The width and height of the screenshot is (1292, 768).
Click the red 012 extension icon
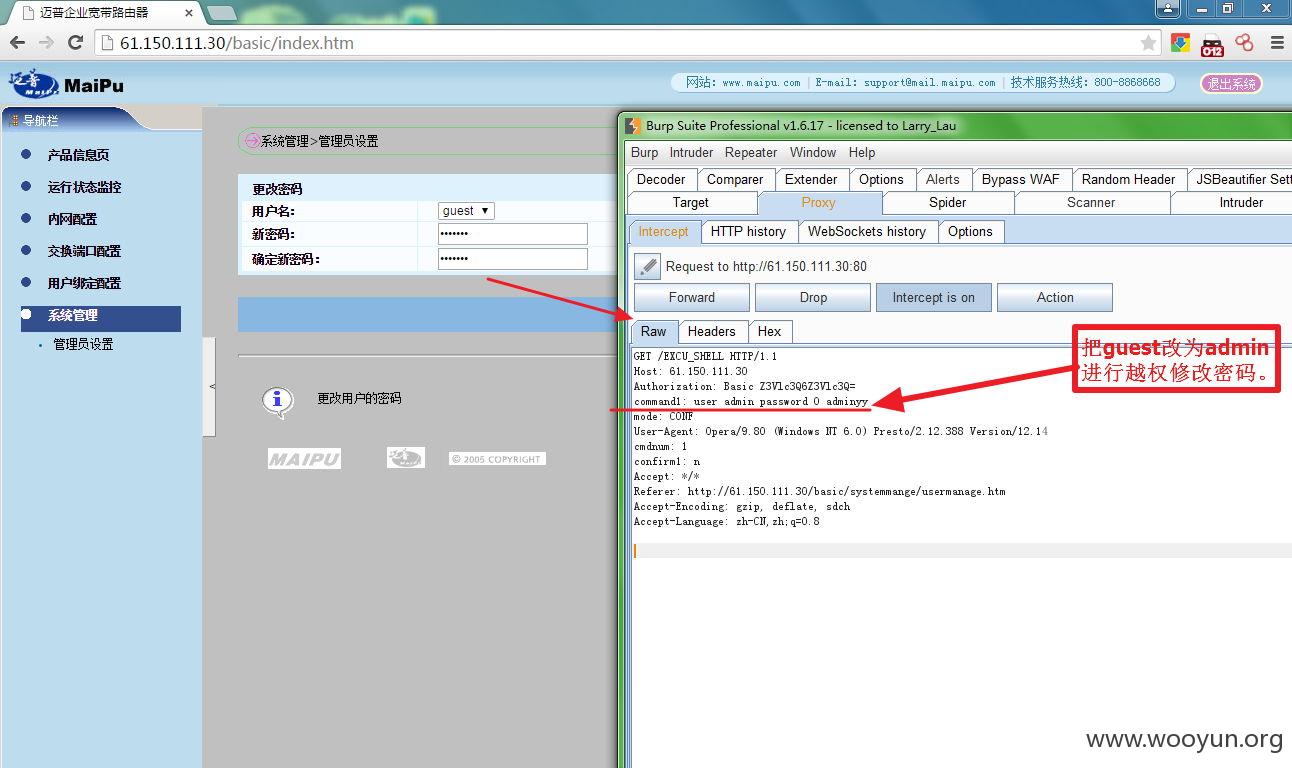1212,44
